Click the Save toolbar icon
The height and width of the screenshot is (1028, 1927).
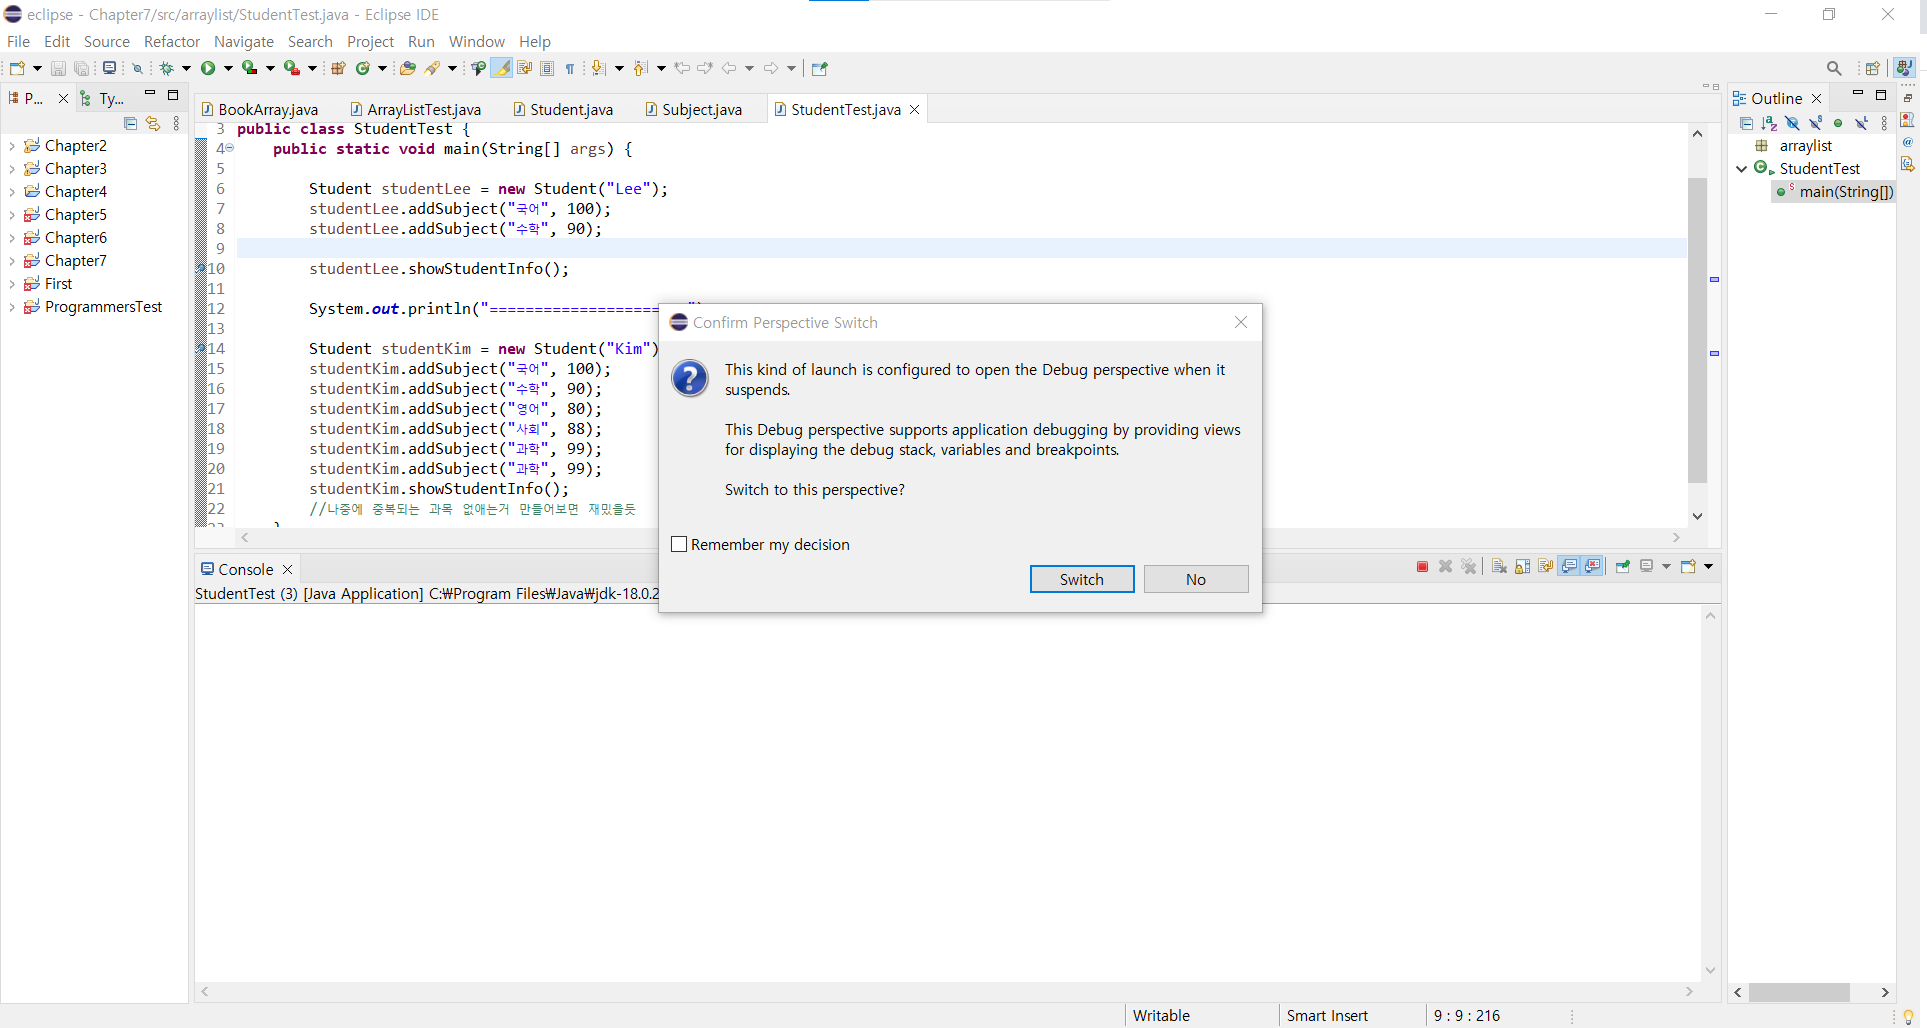tap(58, 68)
